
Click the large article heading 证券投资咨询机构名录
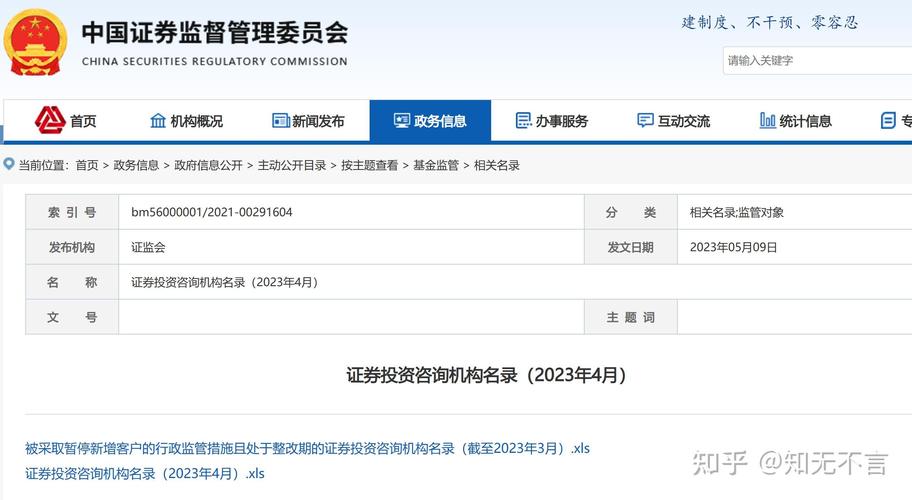click(486, 375)
